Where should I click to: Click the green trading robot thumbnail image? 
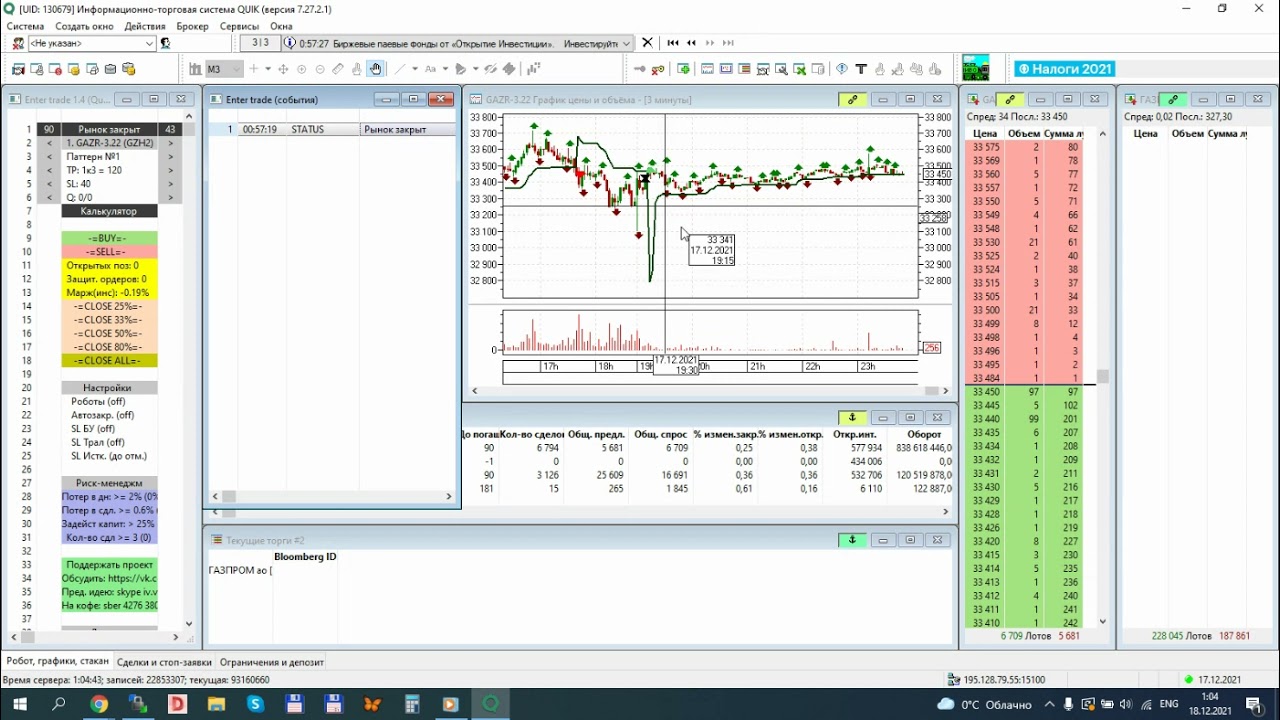pyautogui.click(x=975, y=68)
